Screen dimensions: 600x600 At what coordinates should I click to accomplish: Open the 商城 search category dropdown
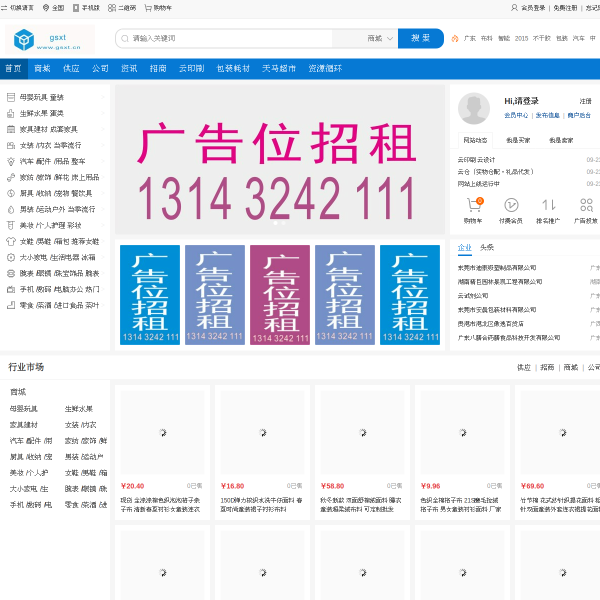pyautogui.click(x=378, y=38)
